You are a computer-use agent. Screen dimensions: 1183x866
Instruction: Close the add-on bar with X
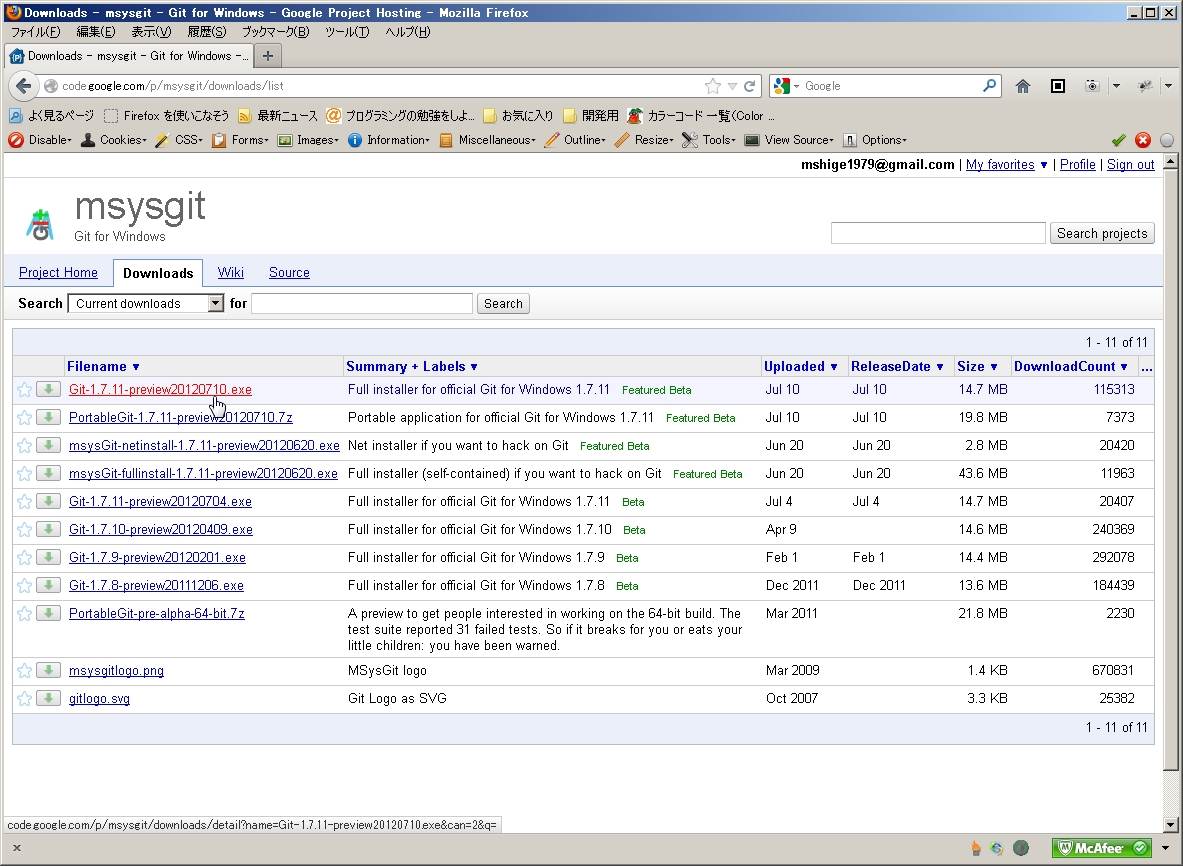coord(17,848)
